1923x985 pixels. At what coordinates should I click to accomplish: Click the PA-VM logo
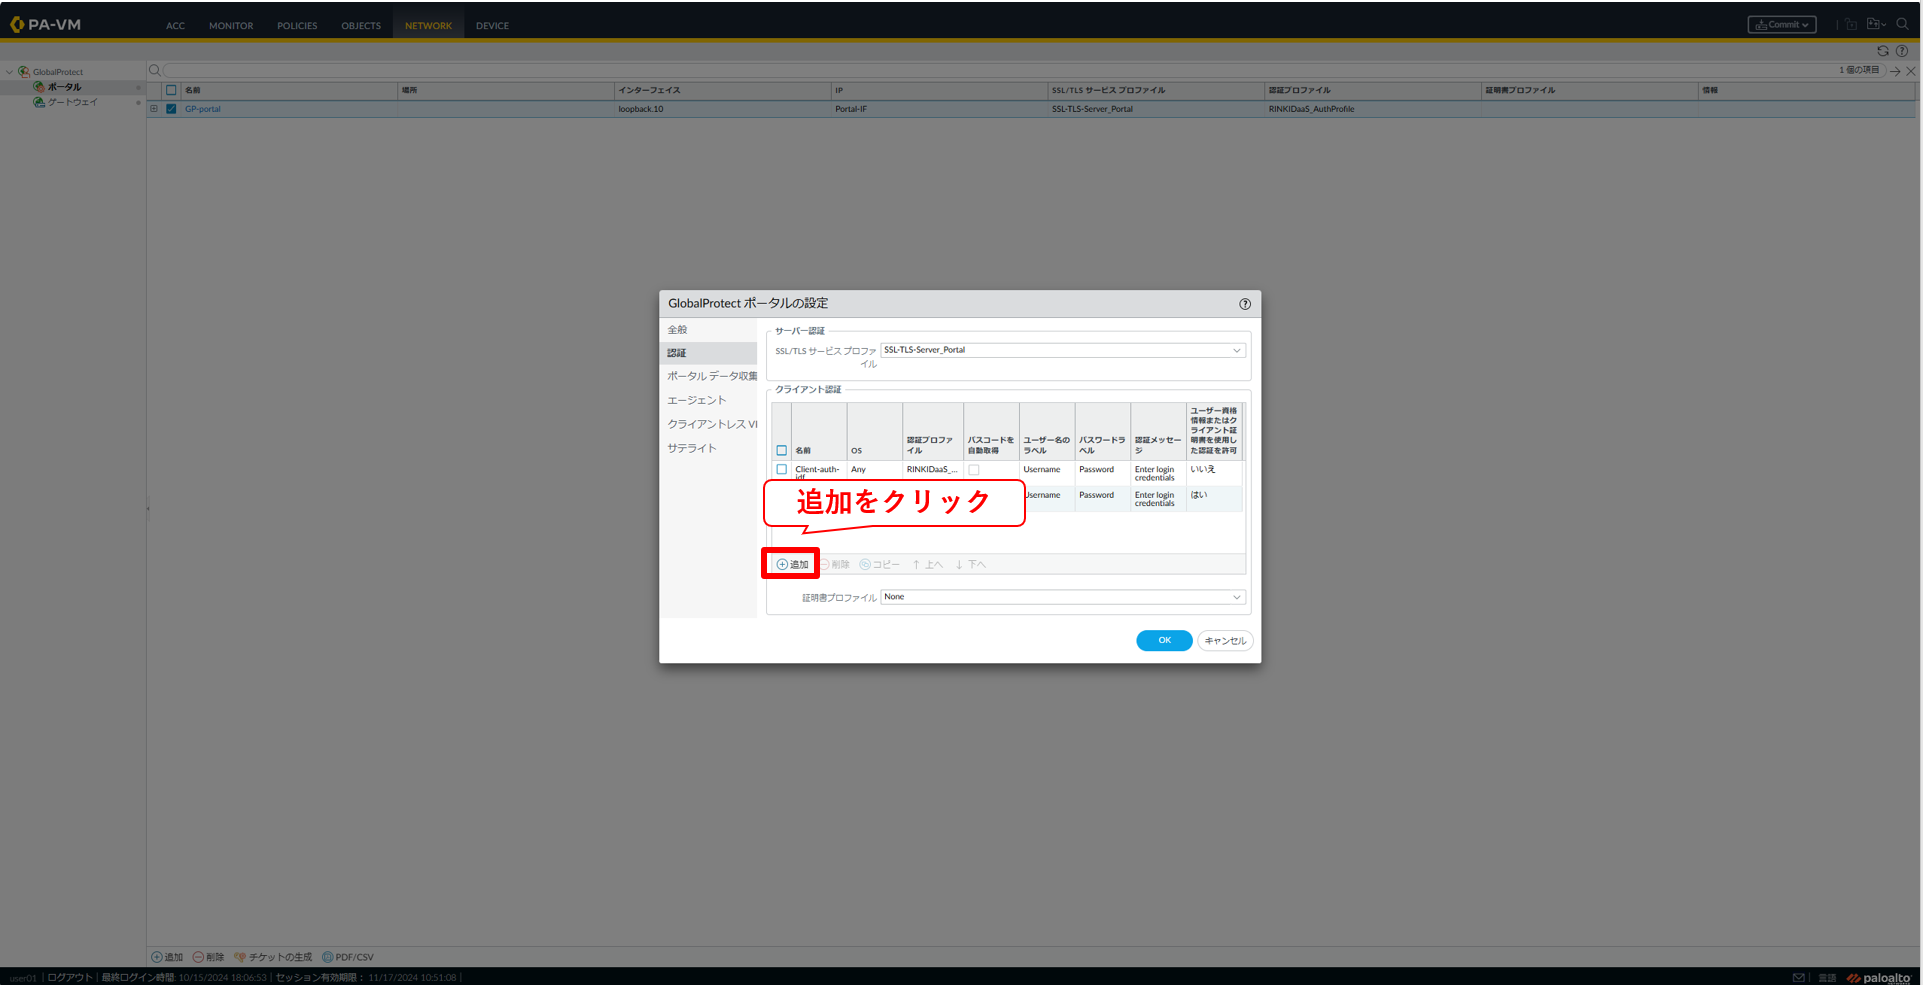46,24
